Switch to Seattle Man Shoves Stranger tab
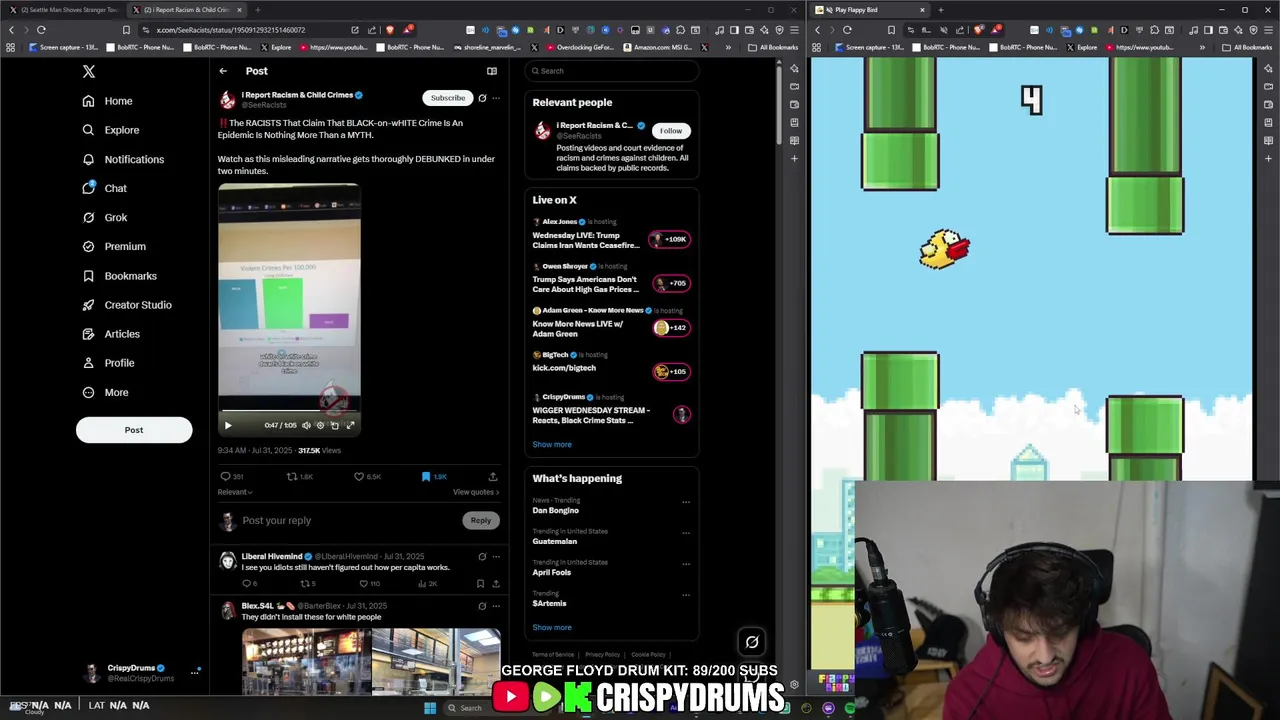Image resolution: width=1280 pixels, height=720 pixels. 64,10
